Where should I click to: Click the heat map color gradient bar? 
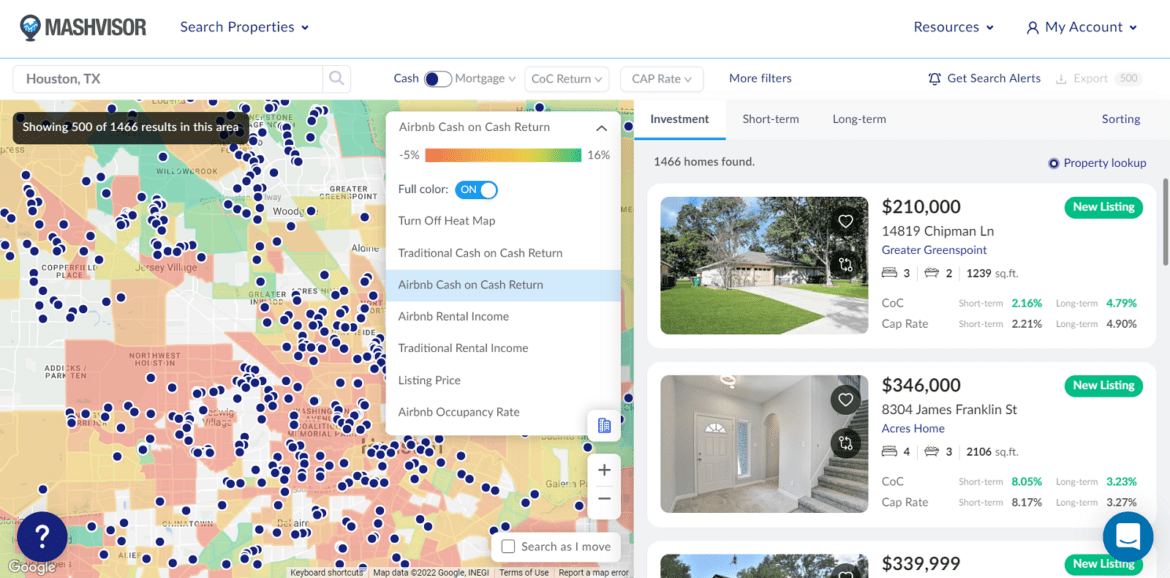(x=503, y=155)
